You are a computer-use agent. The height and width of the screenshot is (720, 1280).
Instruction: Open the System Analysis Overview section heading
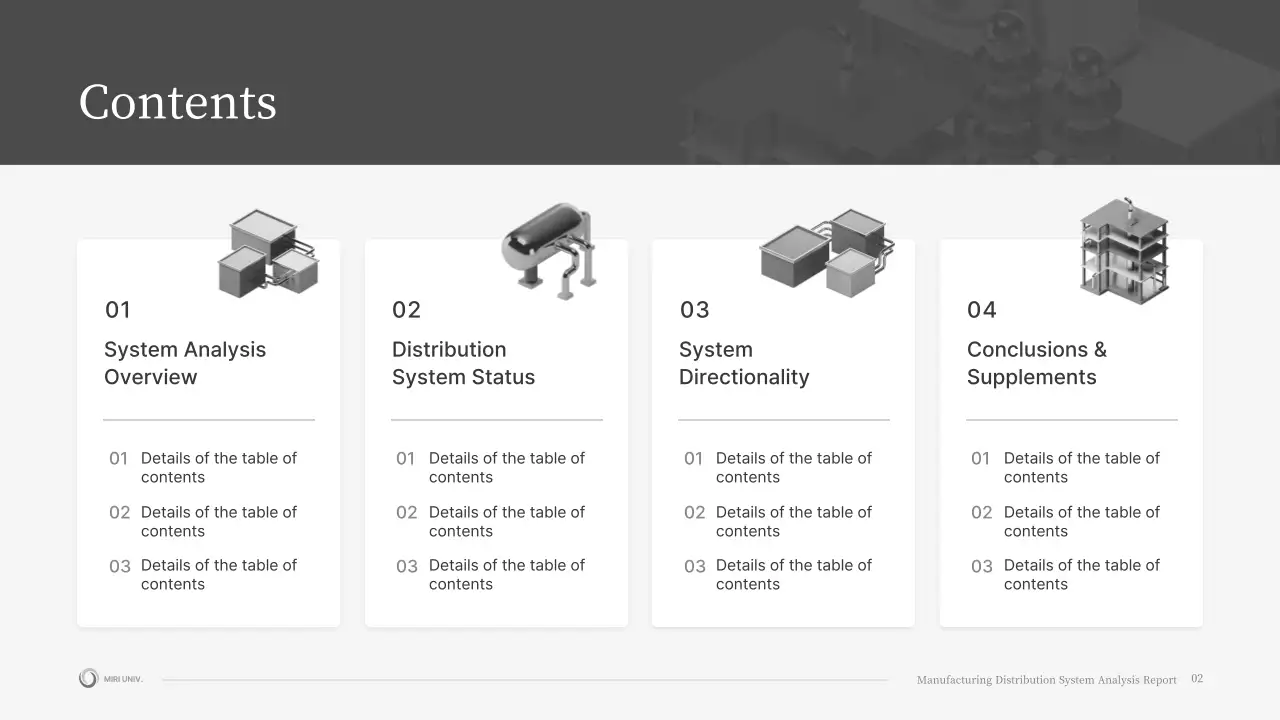(185, 363)
